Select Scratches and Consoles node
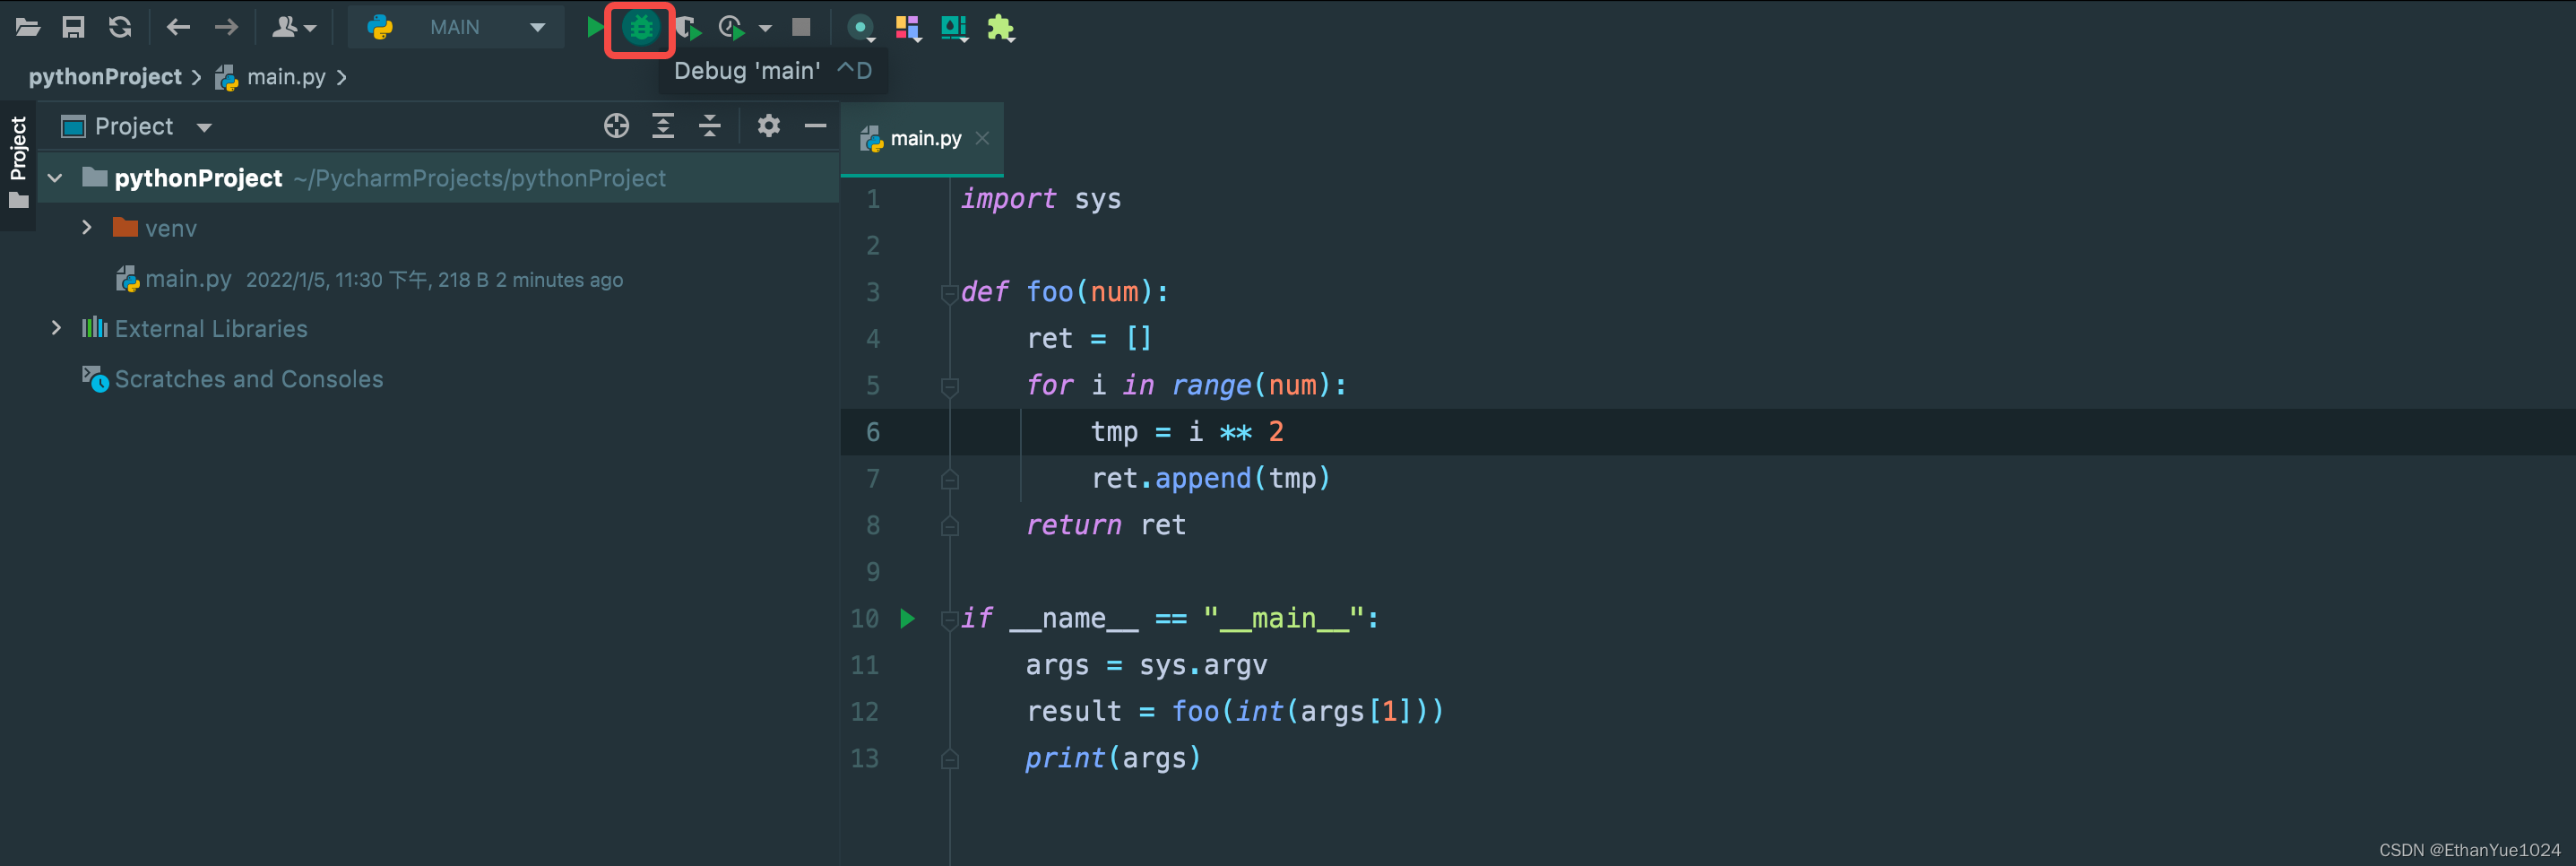Image resolution: width=2576 pixels, height=866 pixels. pos(249,379)
